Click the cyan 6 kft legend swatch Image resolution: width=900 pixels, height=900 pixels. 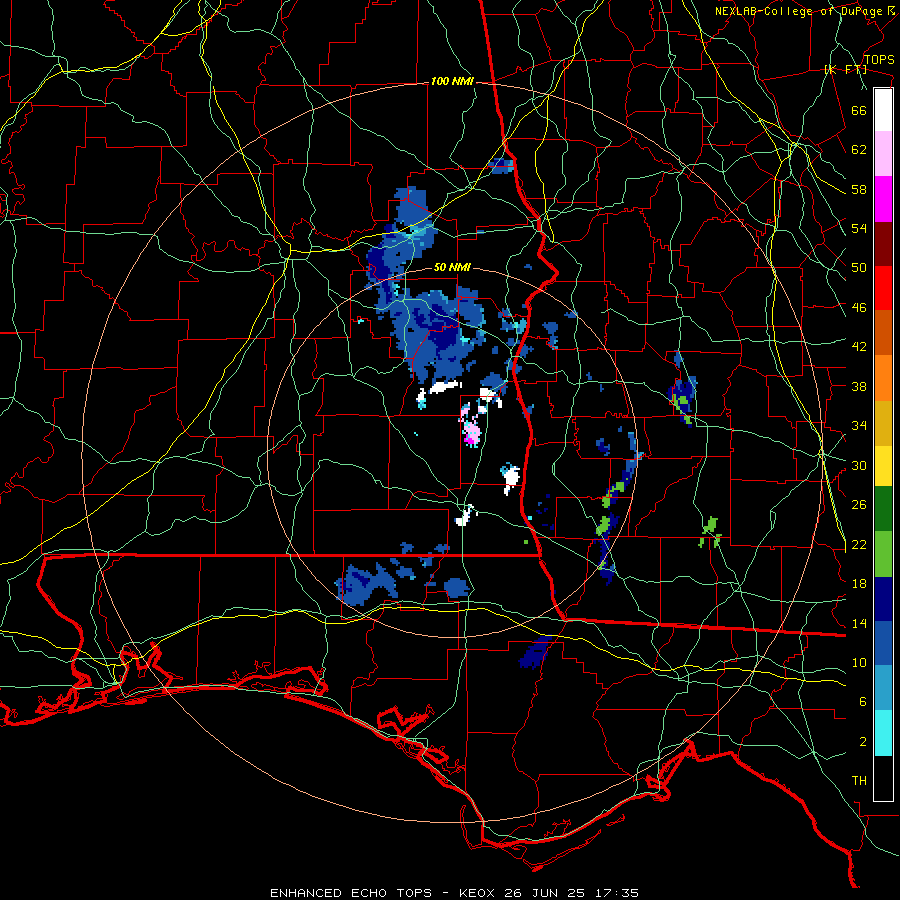coord(883,733)
